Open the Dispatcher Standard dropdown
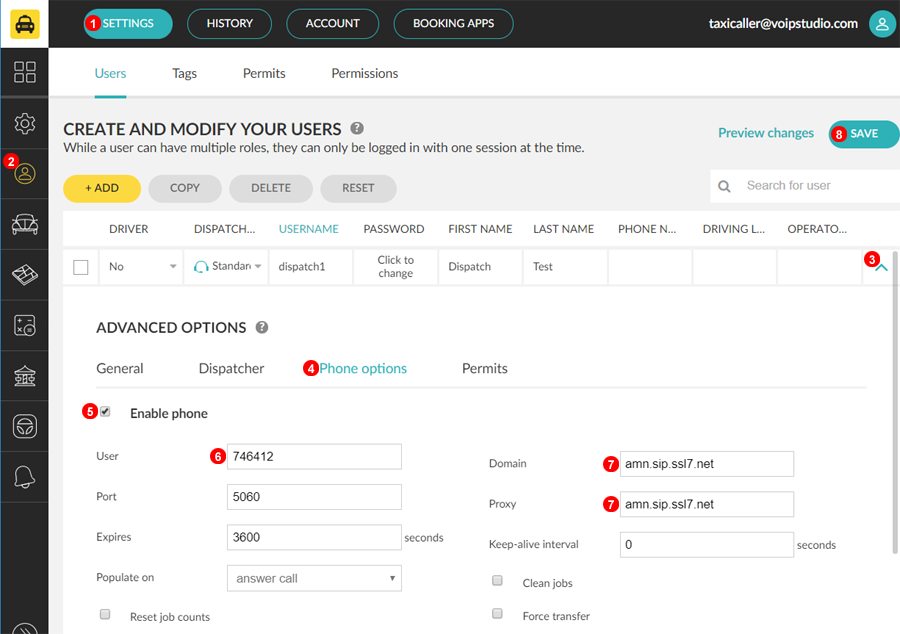The width and height of the screenshot is (900, 634). coord(227,267)
